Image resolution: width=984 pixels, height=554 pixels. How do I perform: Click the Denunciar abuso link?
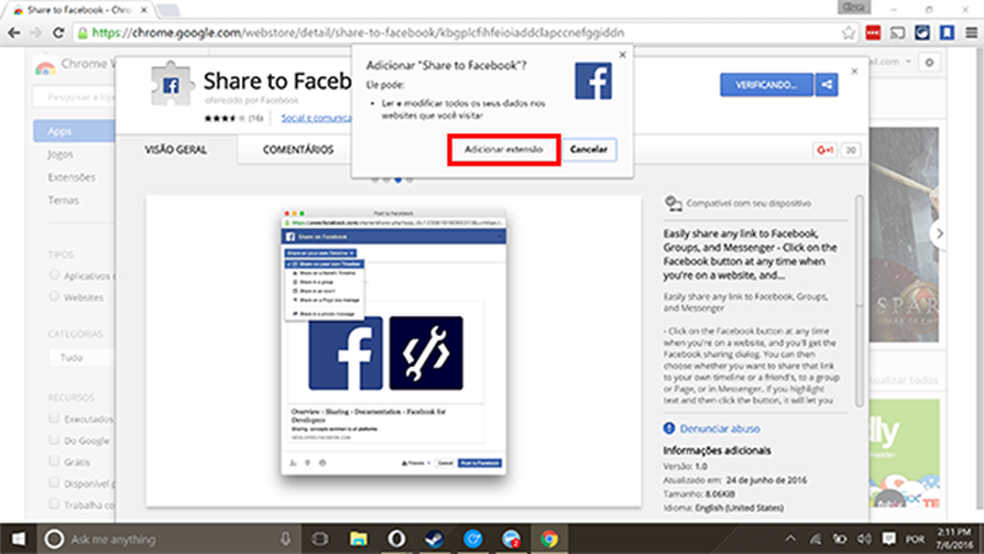720,429
